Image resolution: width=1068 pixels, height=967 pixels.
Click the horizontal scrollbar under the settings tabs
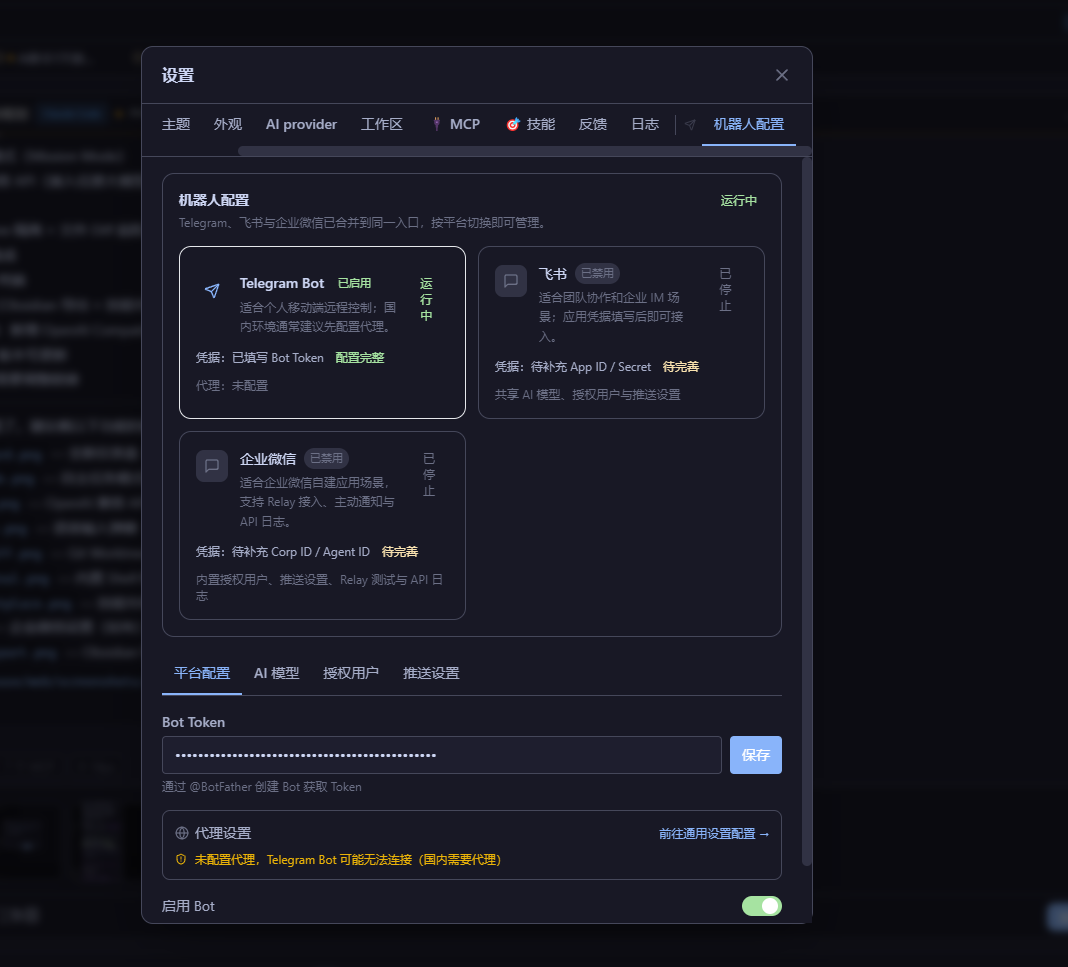click(520, 151)
